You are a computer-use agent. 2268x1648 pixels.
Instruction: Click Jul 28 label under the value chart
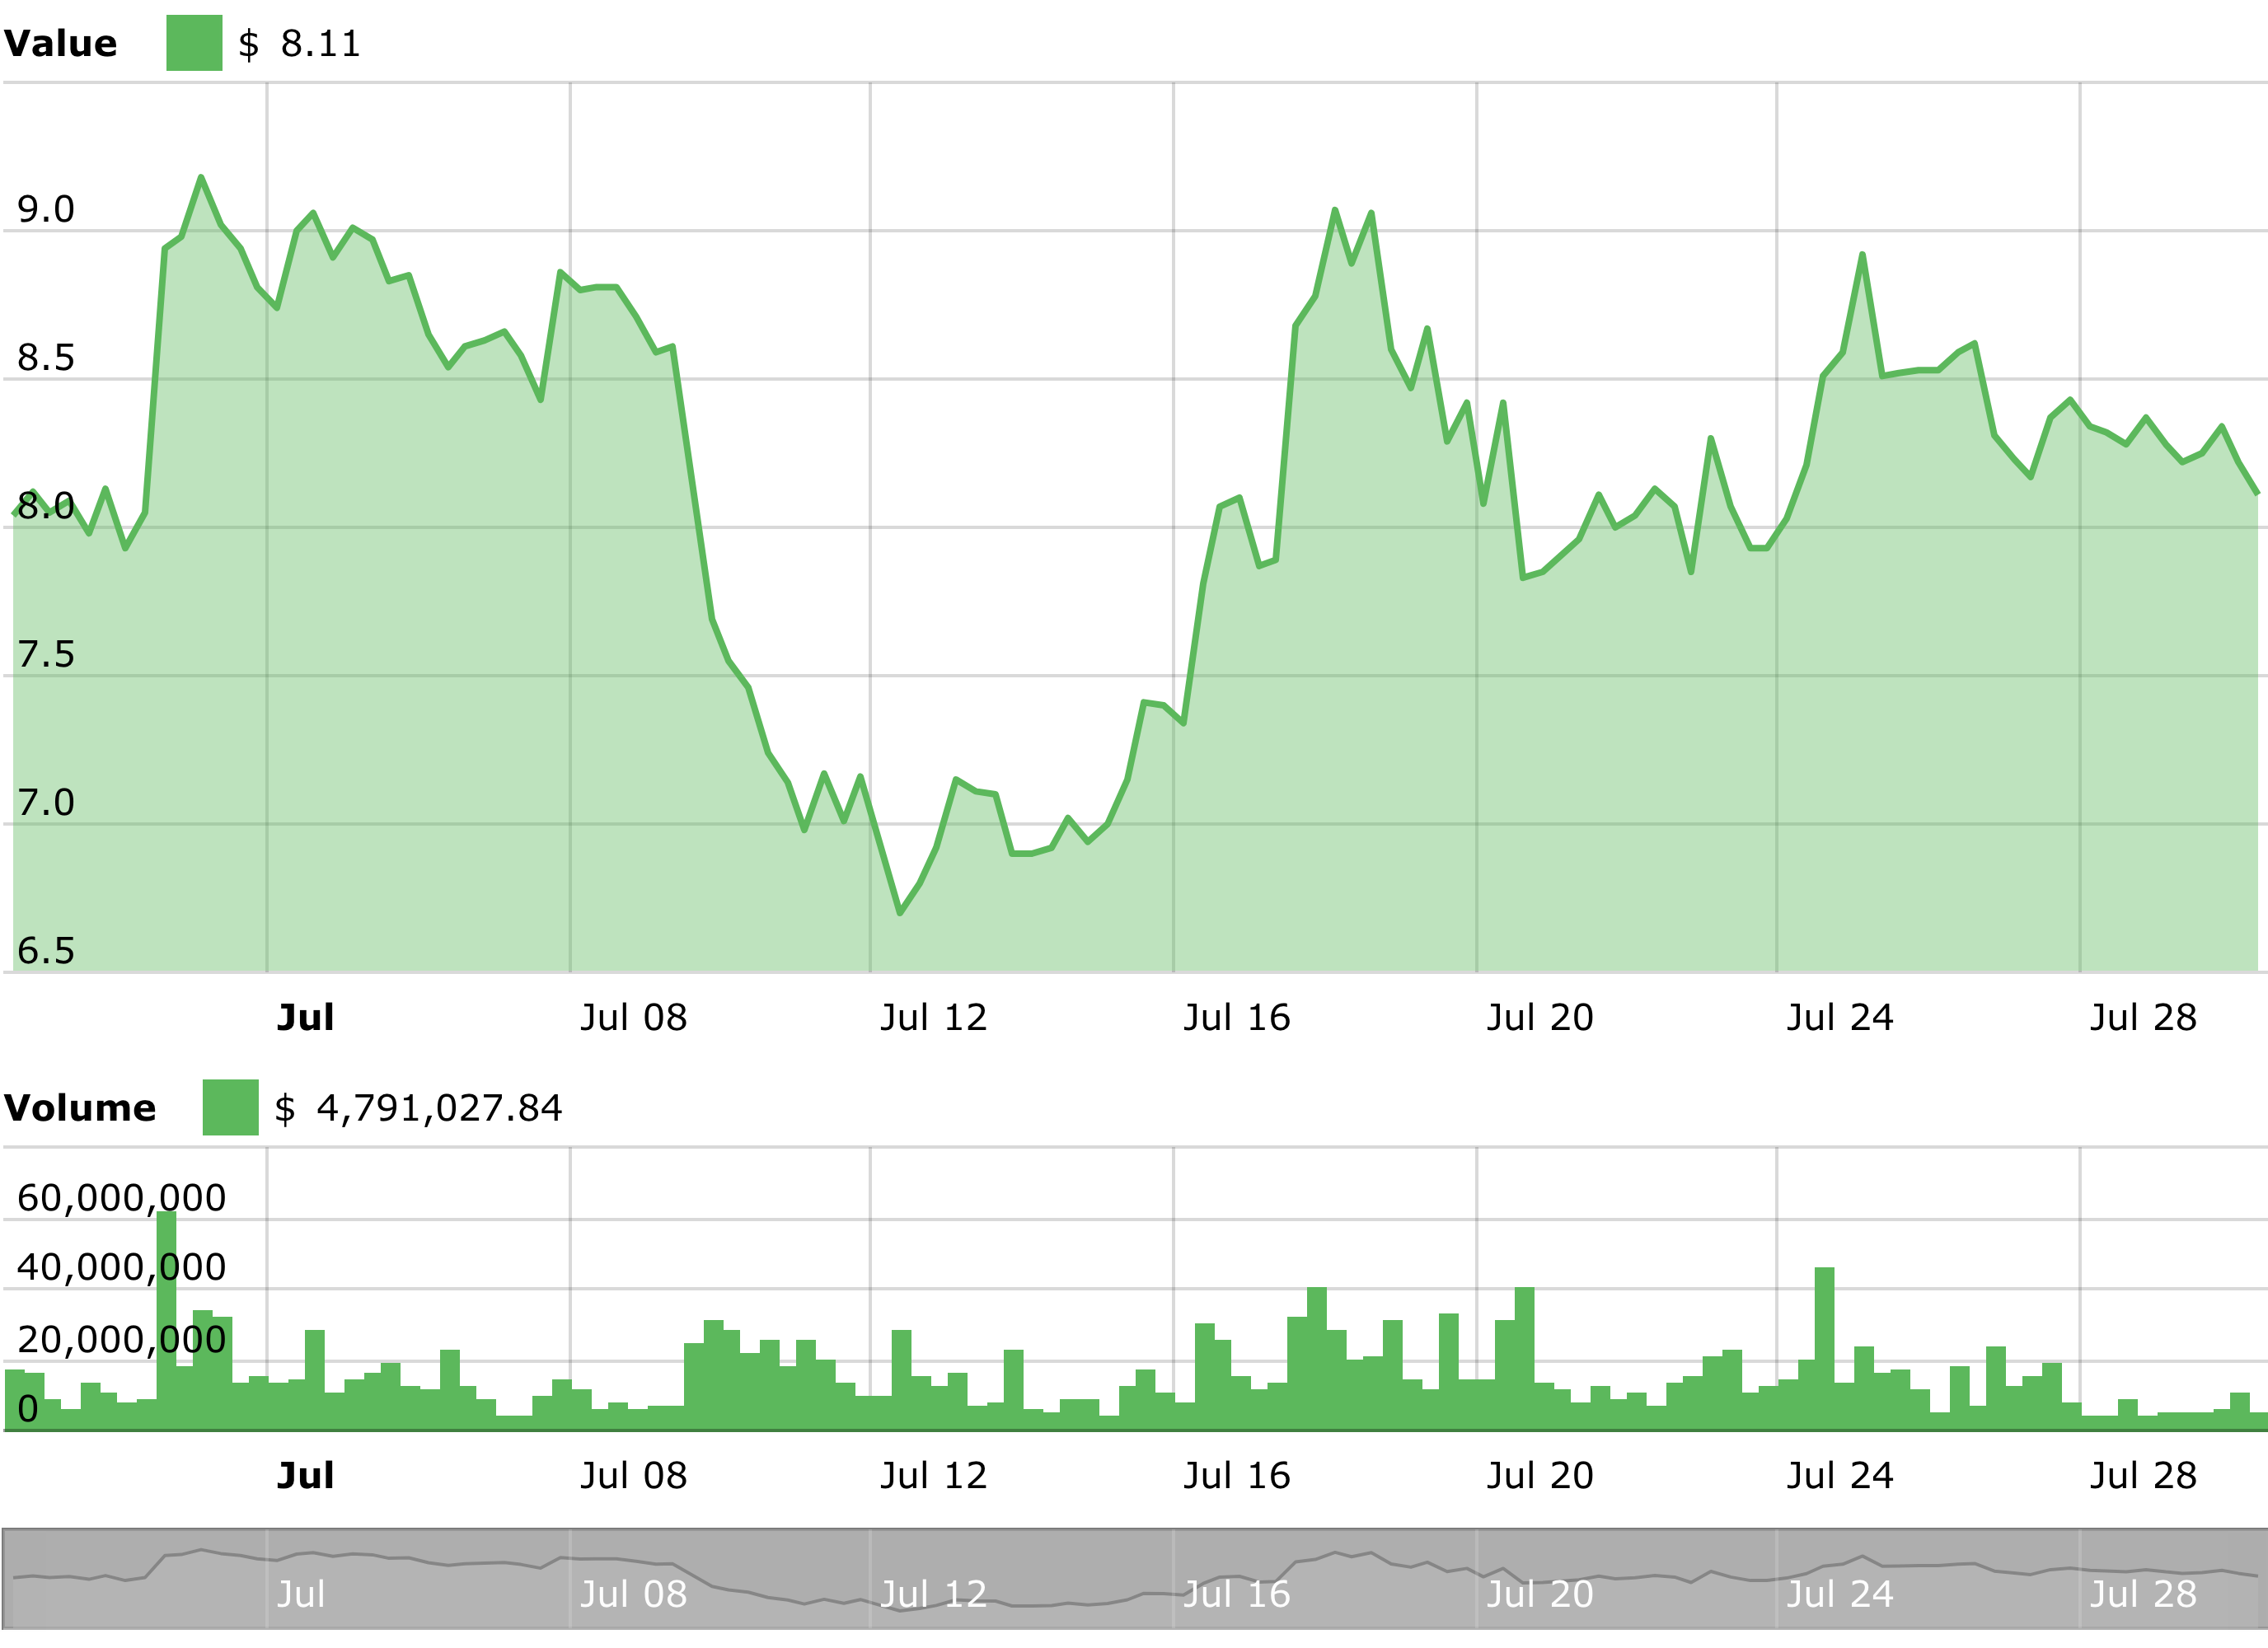coord(2143,1018)
